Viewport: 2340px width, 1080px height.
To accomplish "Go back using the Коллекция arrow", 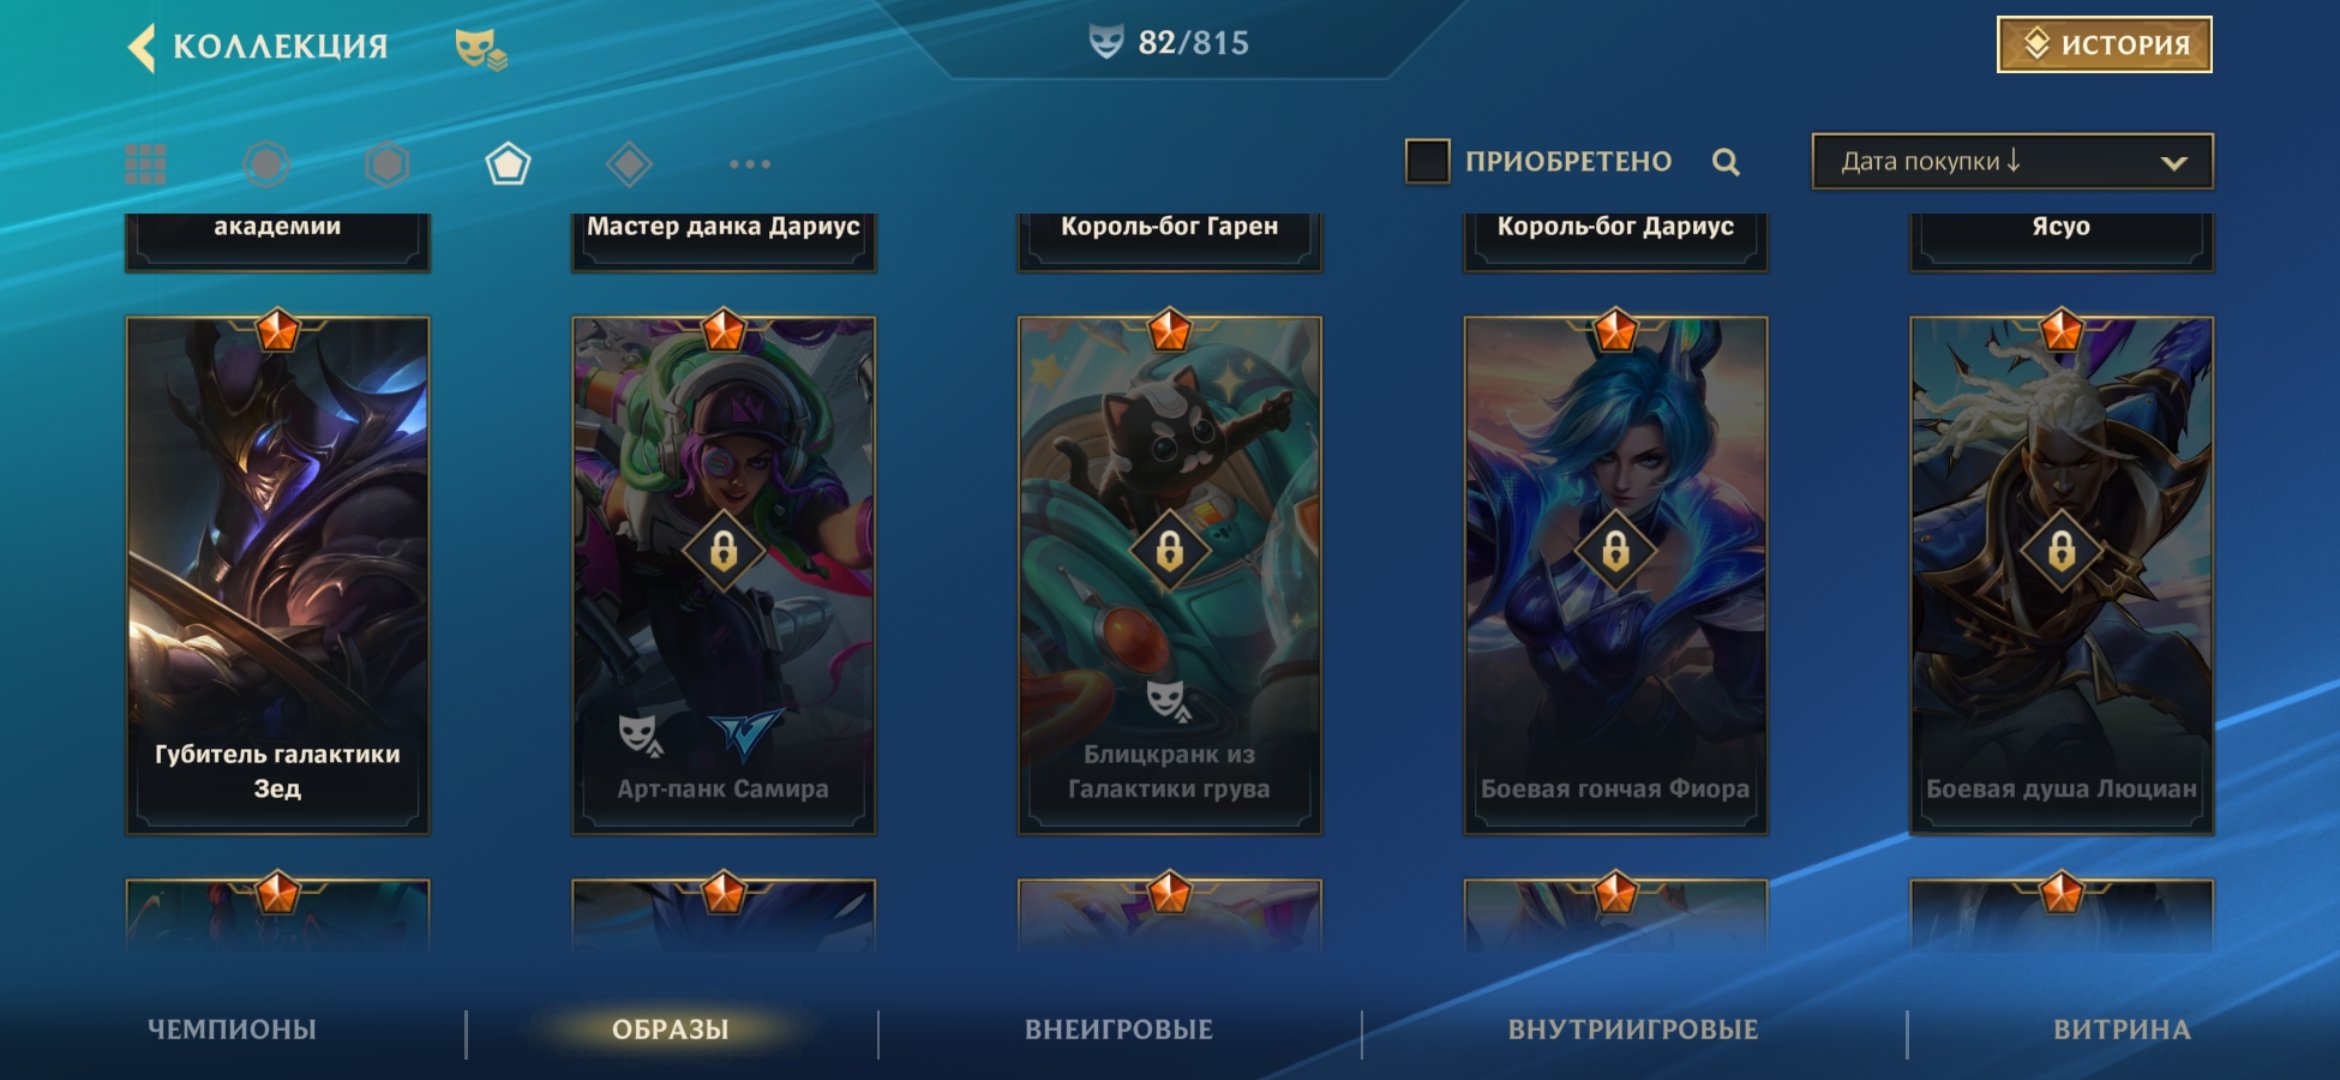I will tap(142, 47).
